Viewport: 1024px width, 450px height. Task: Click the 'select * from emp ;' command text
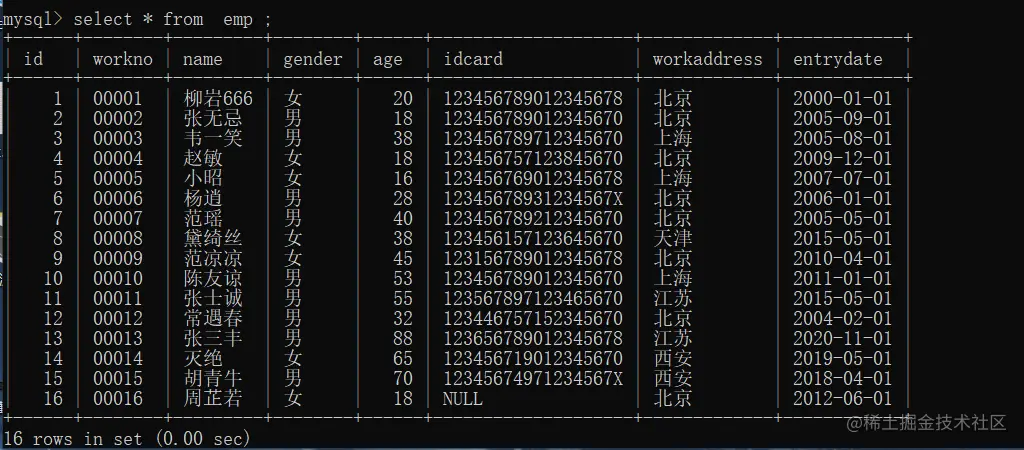click(x=172, y=19)
